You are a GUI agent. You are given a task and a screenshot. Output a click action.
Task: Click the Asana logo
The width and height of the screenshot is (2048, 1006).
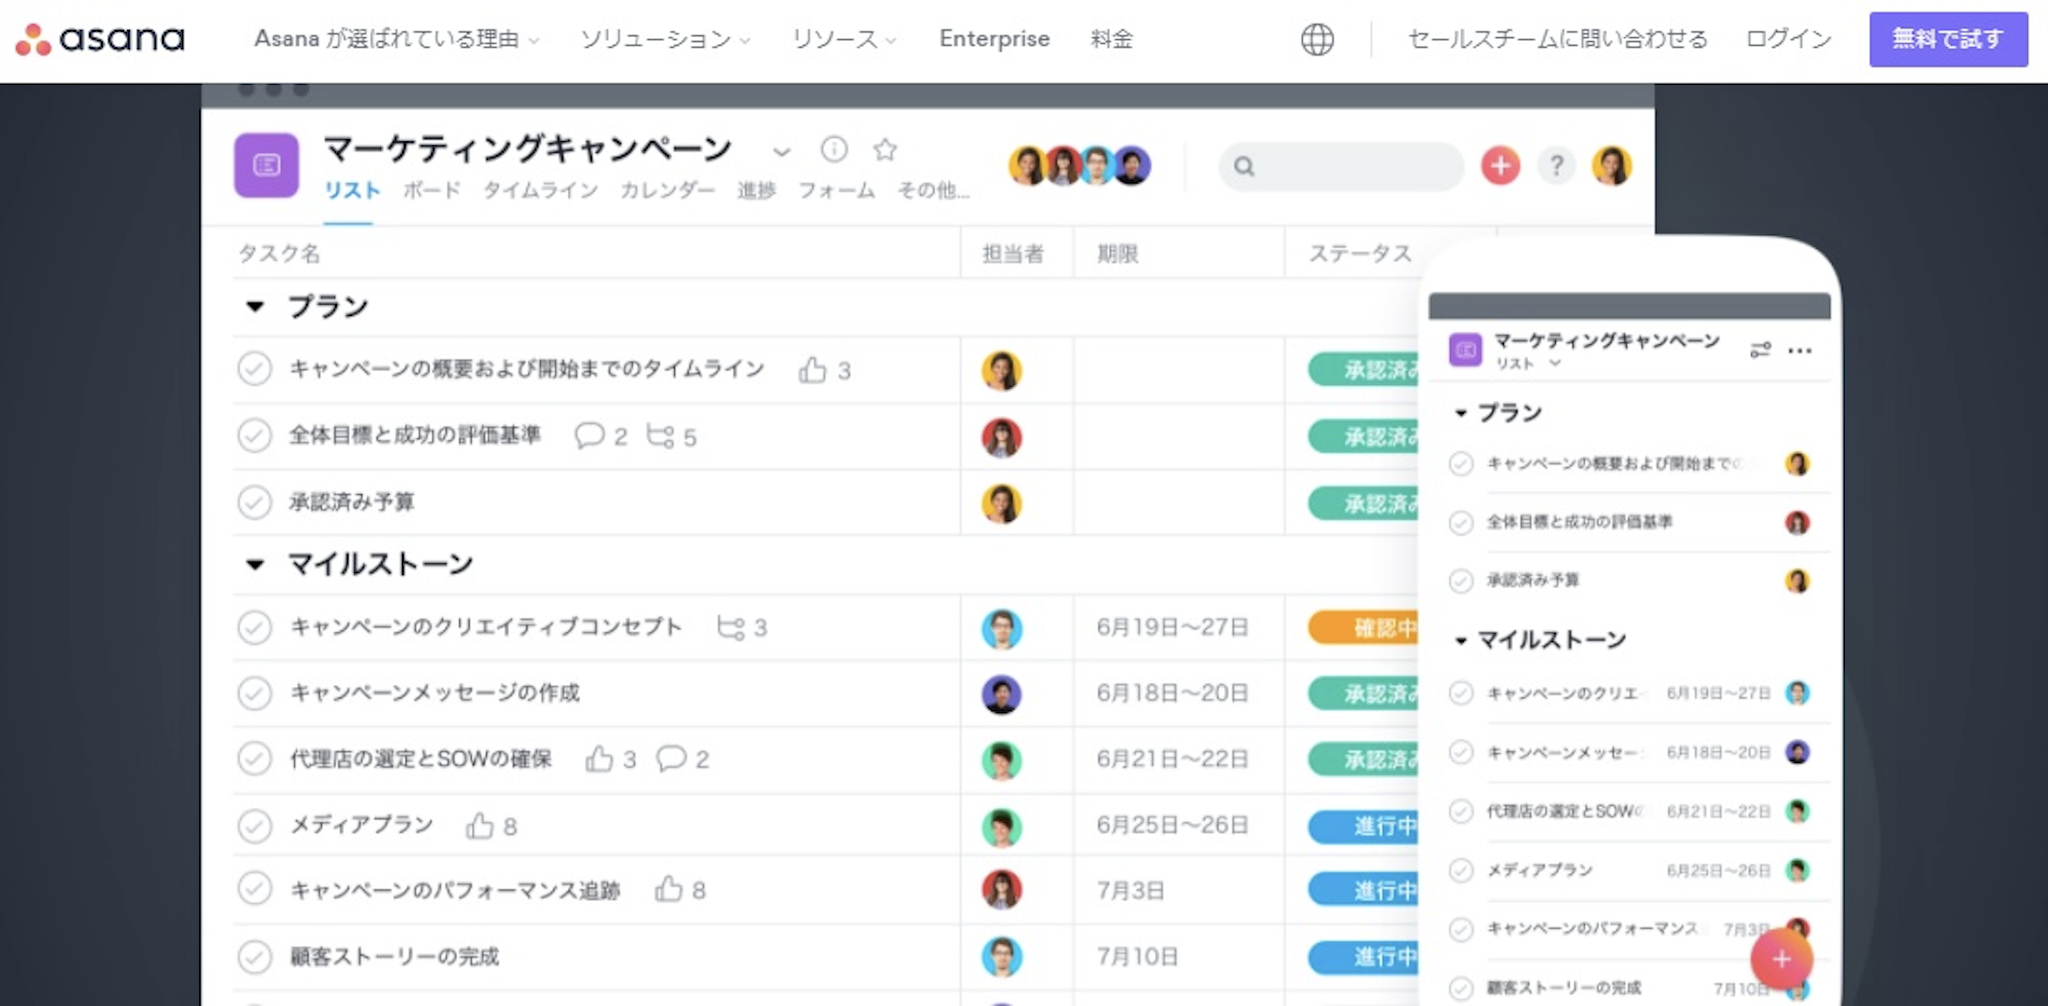tap(99, 39)
